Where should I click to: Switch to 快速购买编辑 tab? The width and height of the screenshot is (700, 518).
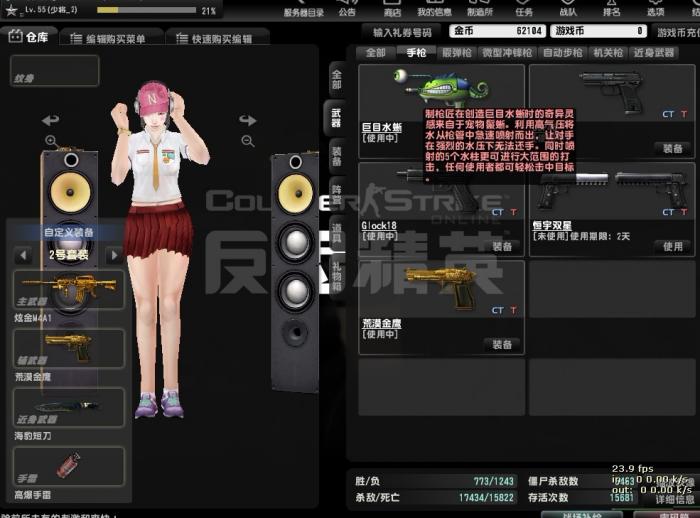tap(217, 39)
